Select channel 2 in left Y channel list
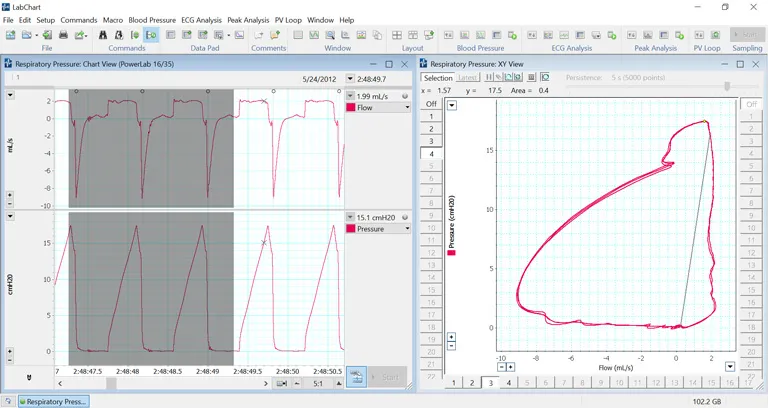Image resolution: width=768 pixels, height=408 pixels. pos(431,129)
